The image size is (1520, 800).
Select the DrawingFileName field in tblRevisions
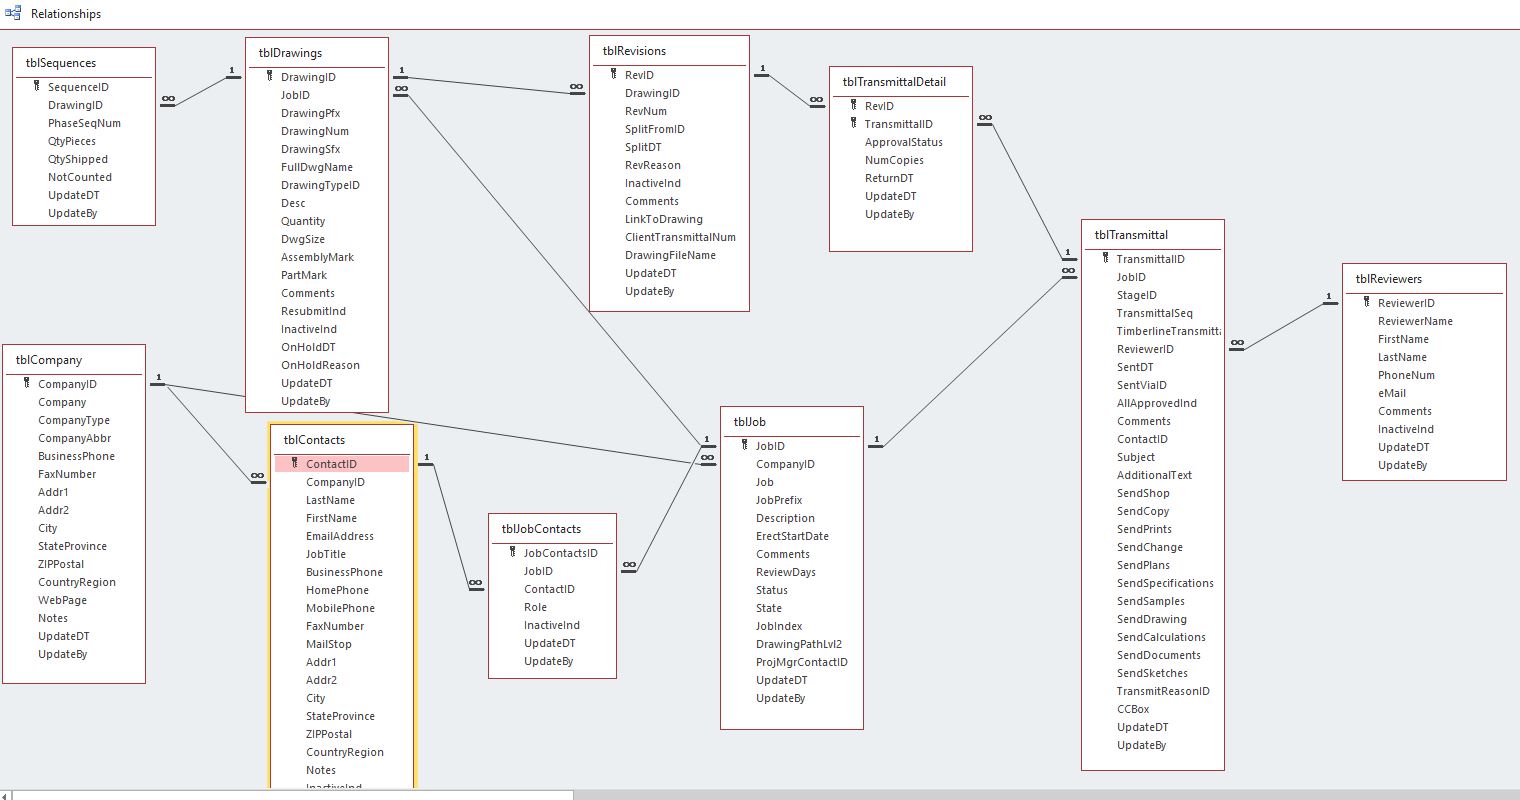click(x=671, y=255)
